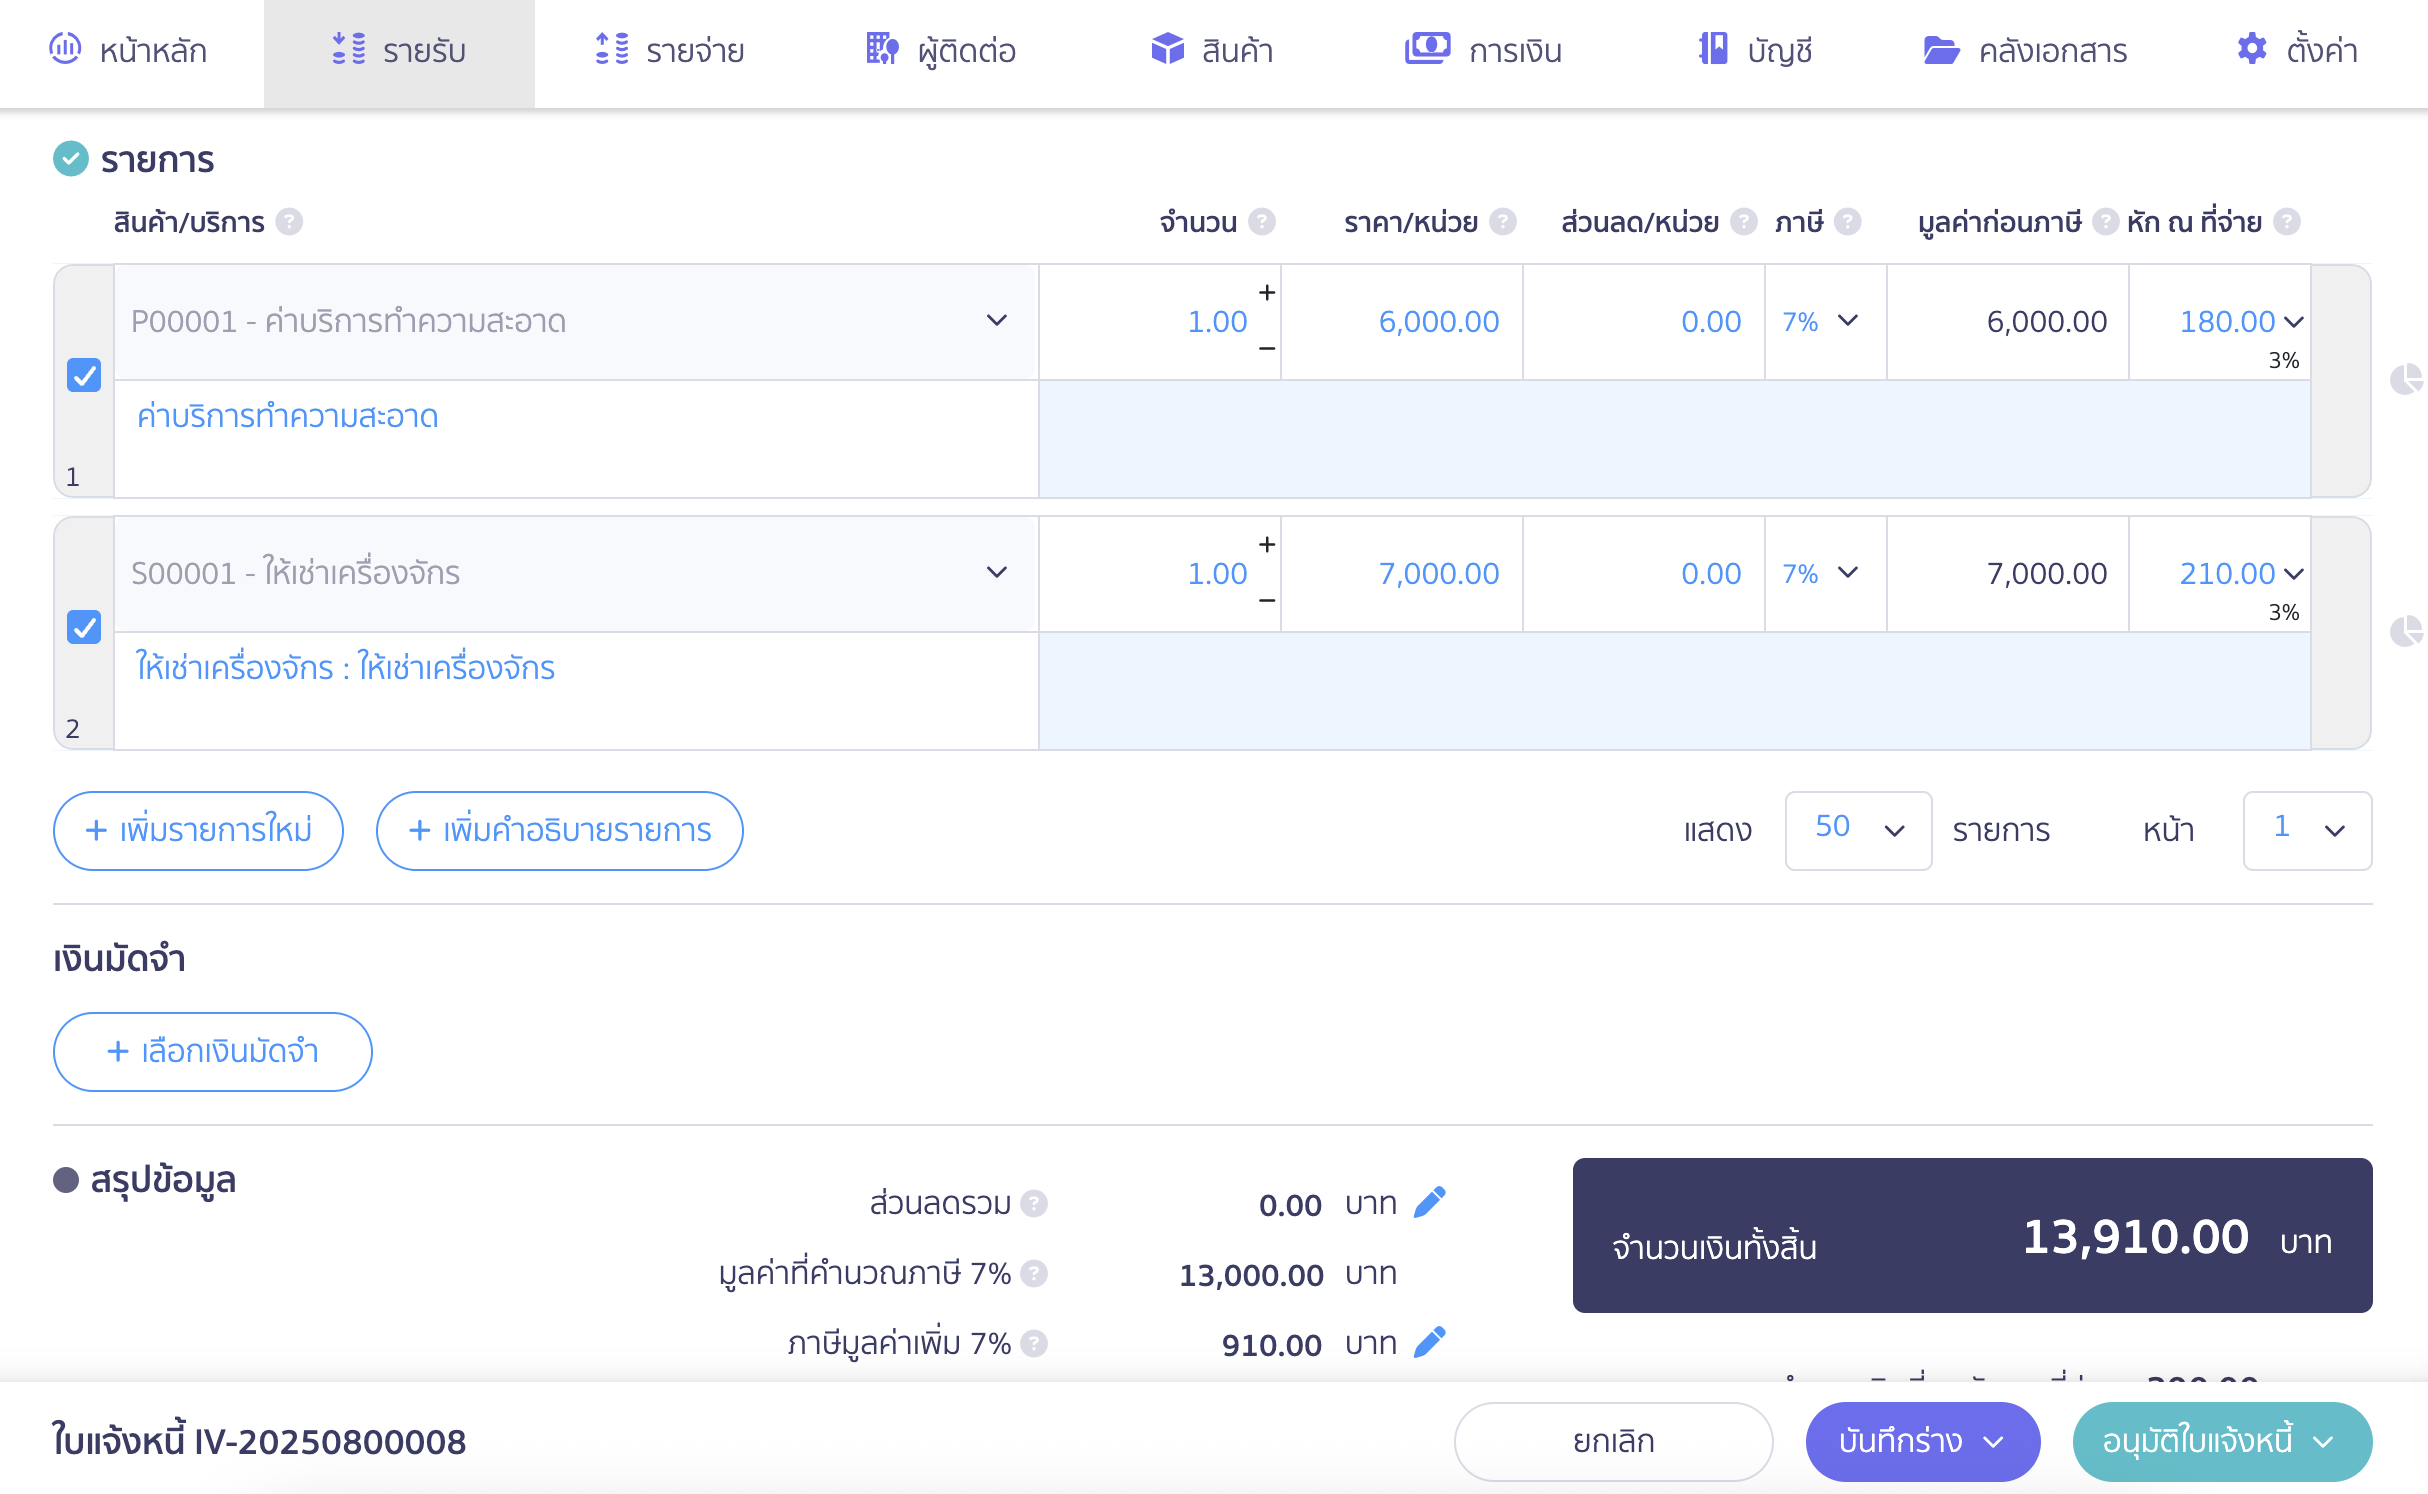Screen dimensions: 2428x1494
Task: Open the รายจ่าย expenses tab
Action: [669, 50]
